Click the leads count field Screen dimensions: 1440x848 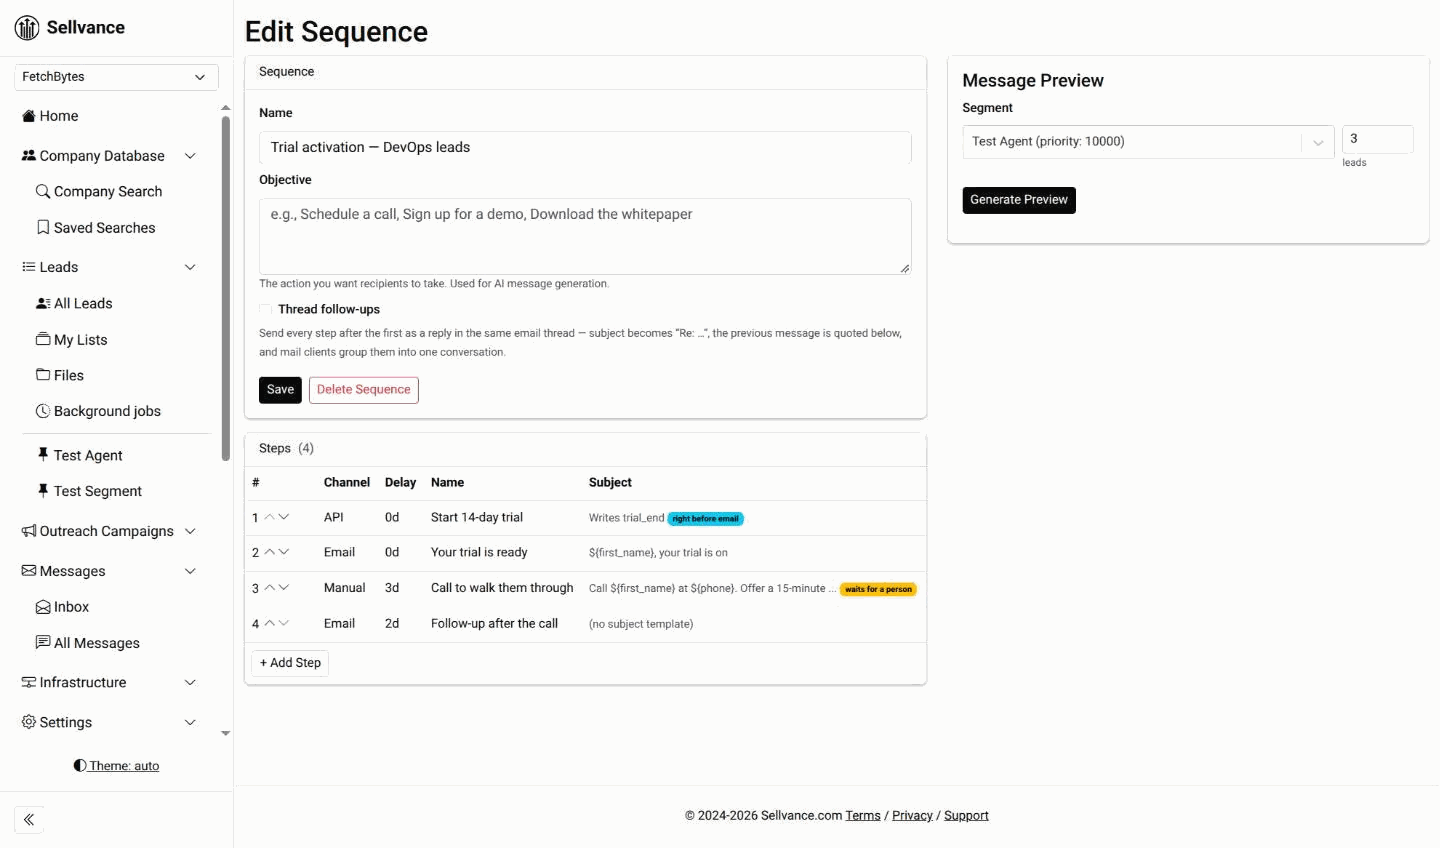(1377, 139)
